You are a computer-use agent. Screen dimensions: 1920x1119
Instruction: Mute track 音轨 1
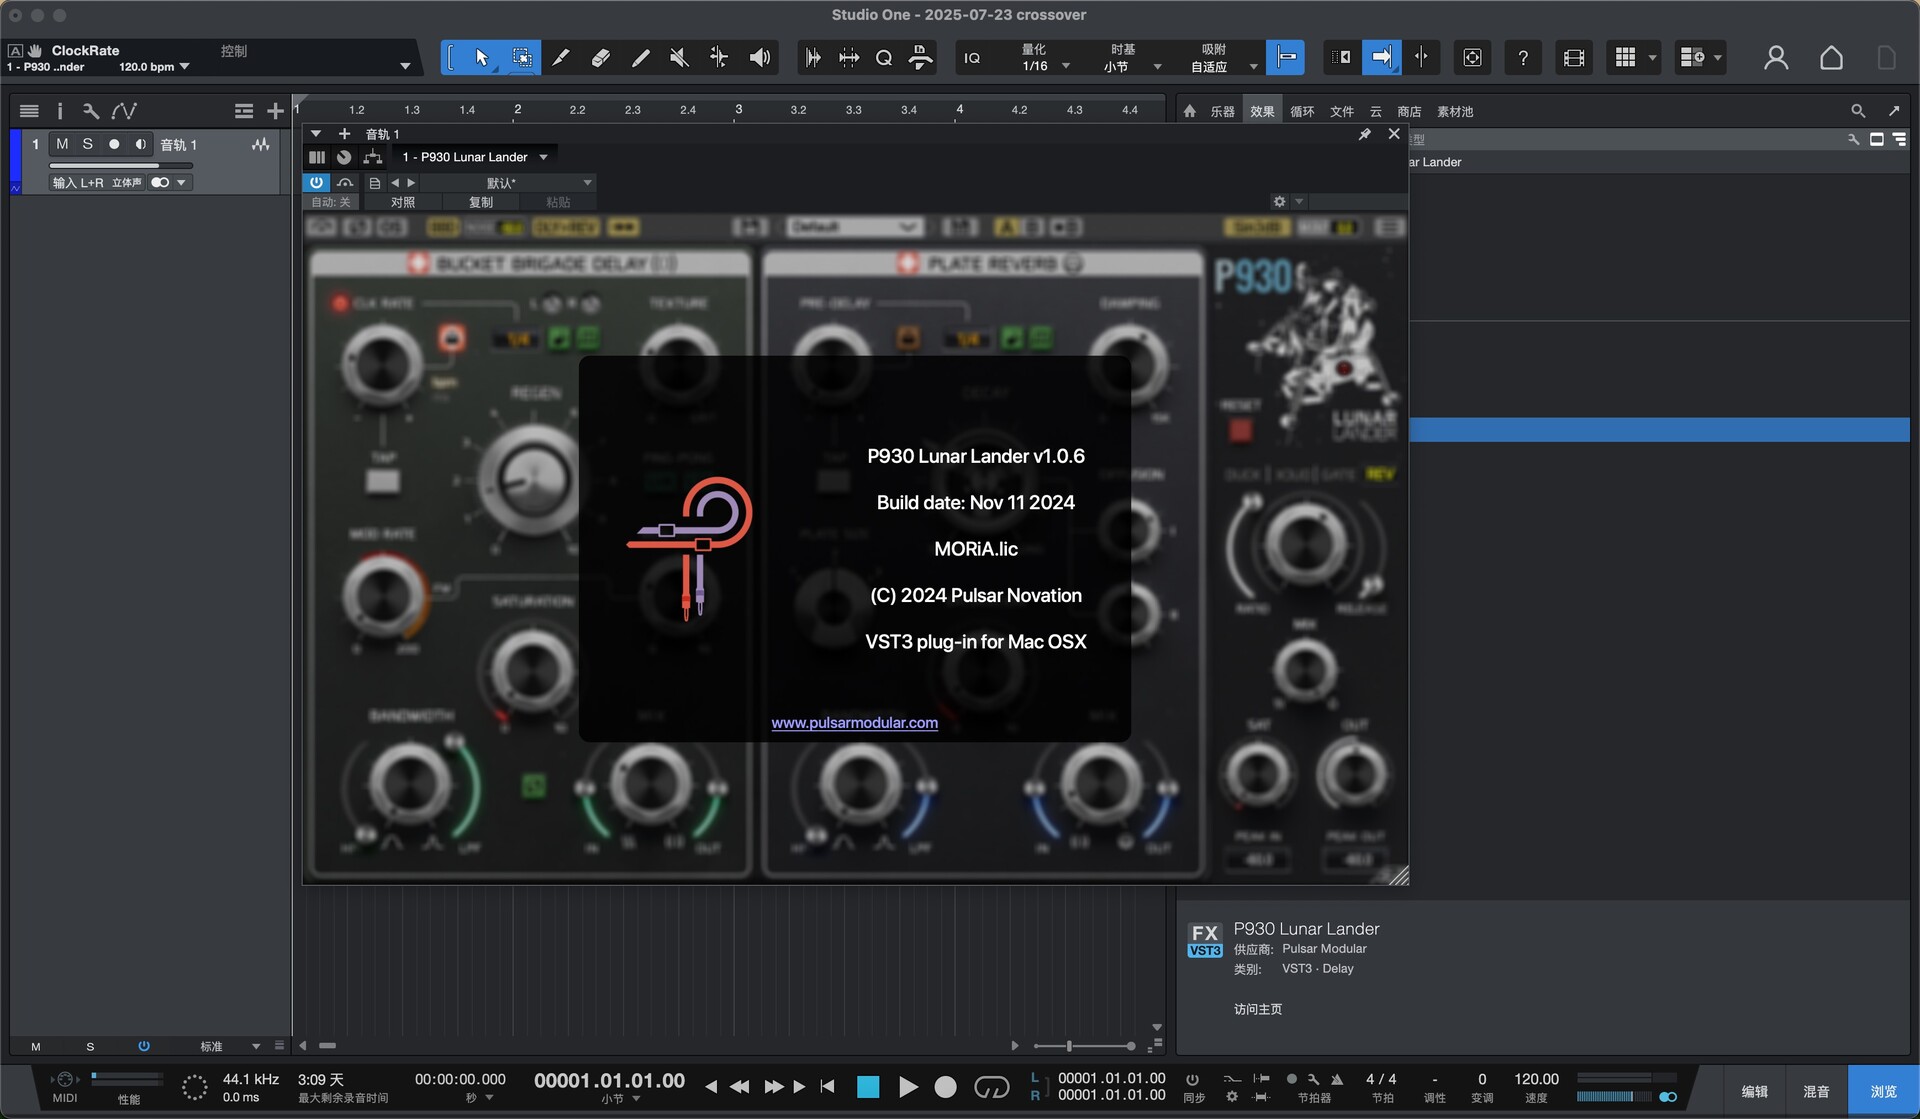click(62, 144)
